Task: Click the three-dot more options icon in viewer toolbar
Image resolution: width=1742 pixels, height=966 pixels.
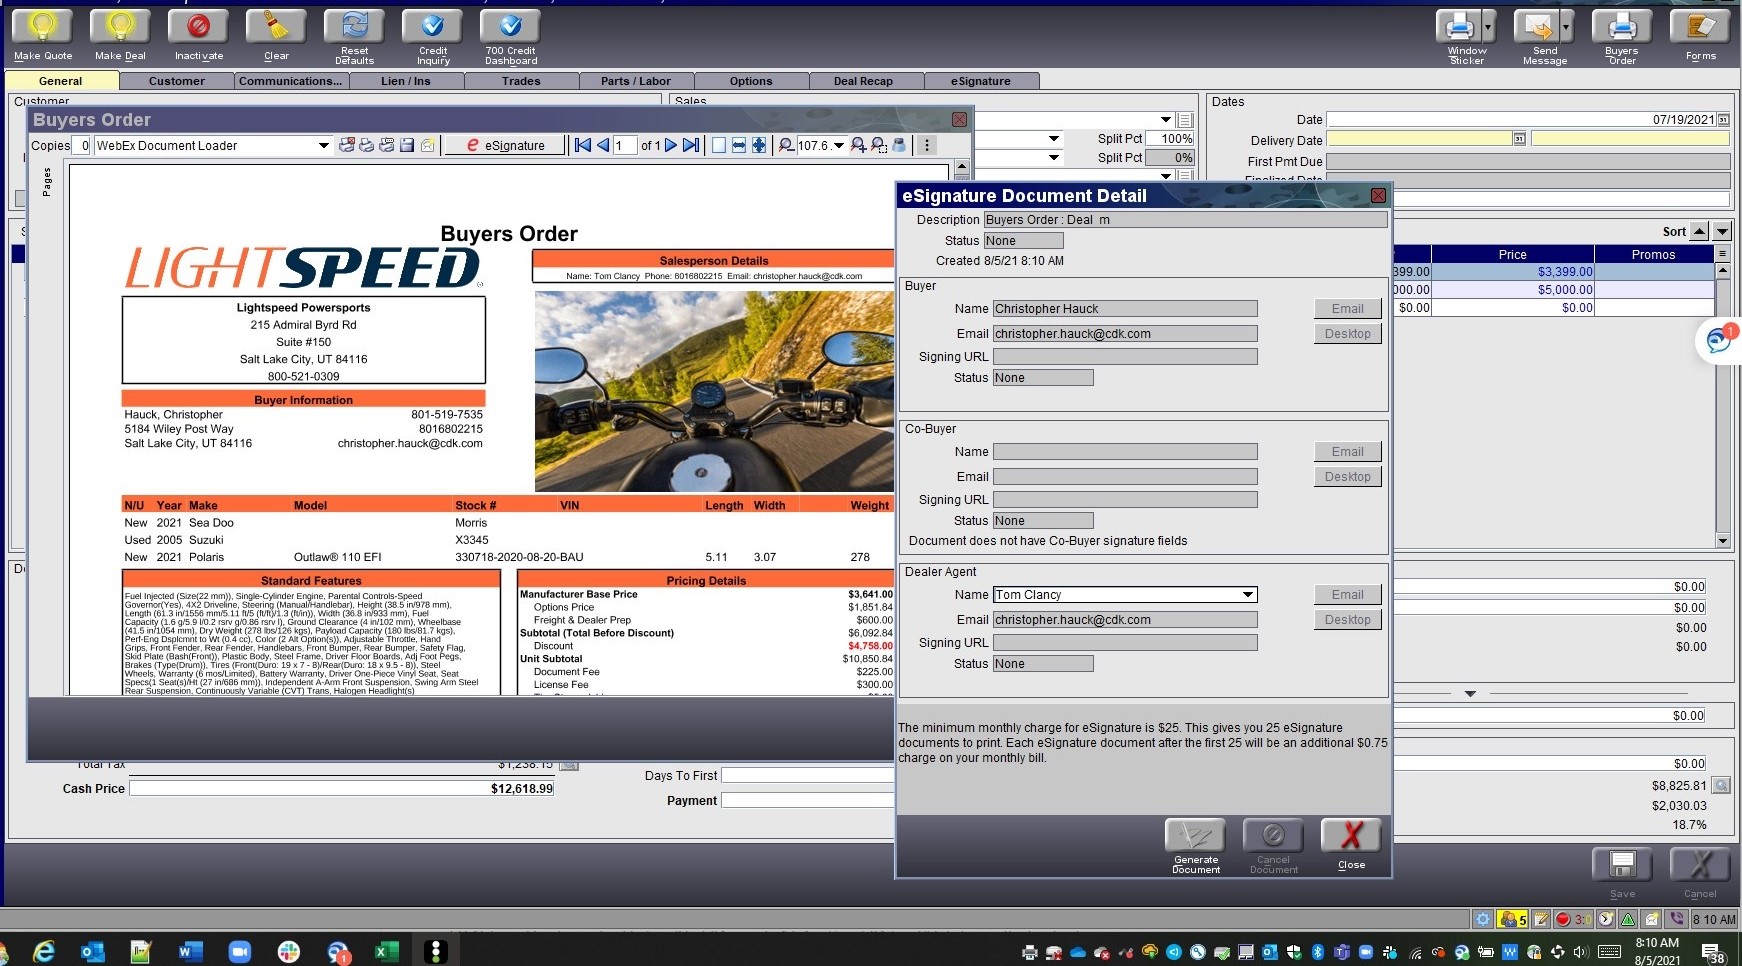Action: pos(927,145)
